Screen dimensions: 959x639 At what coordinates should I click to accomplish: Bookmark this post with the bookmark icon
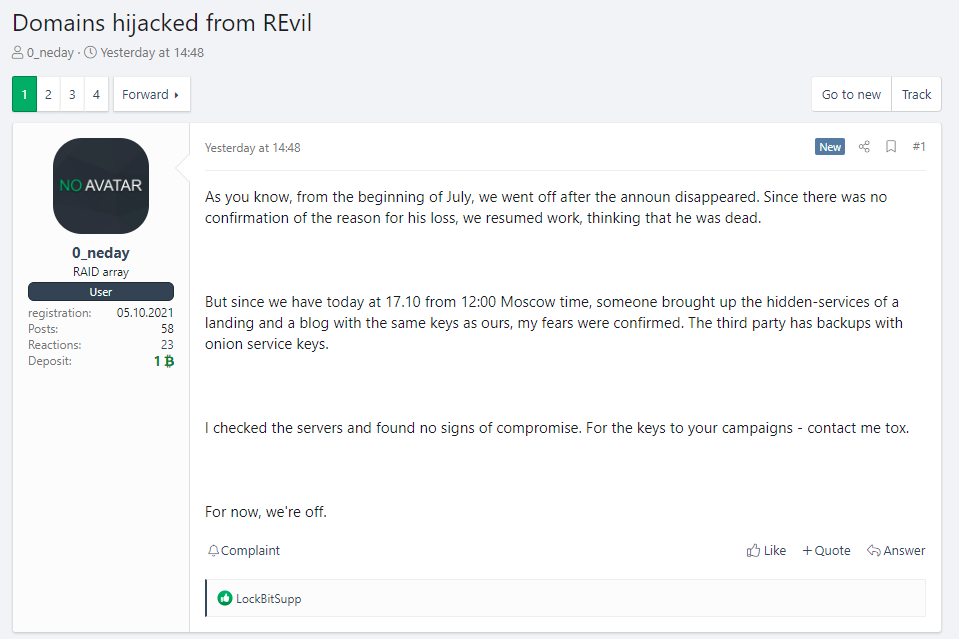click(x=891, y=147)
